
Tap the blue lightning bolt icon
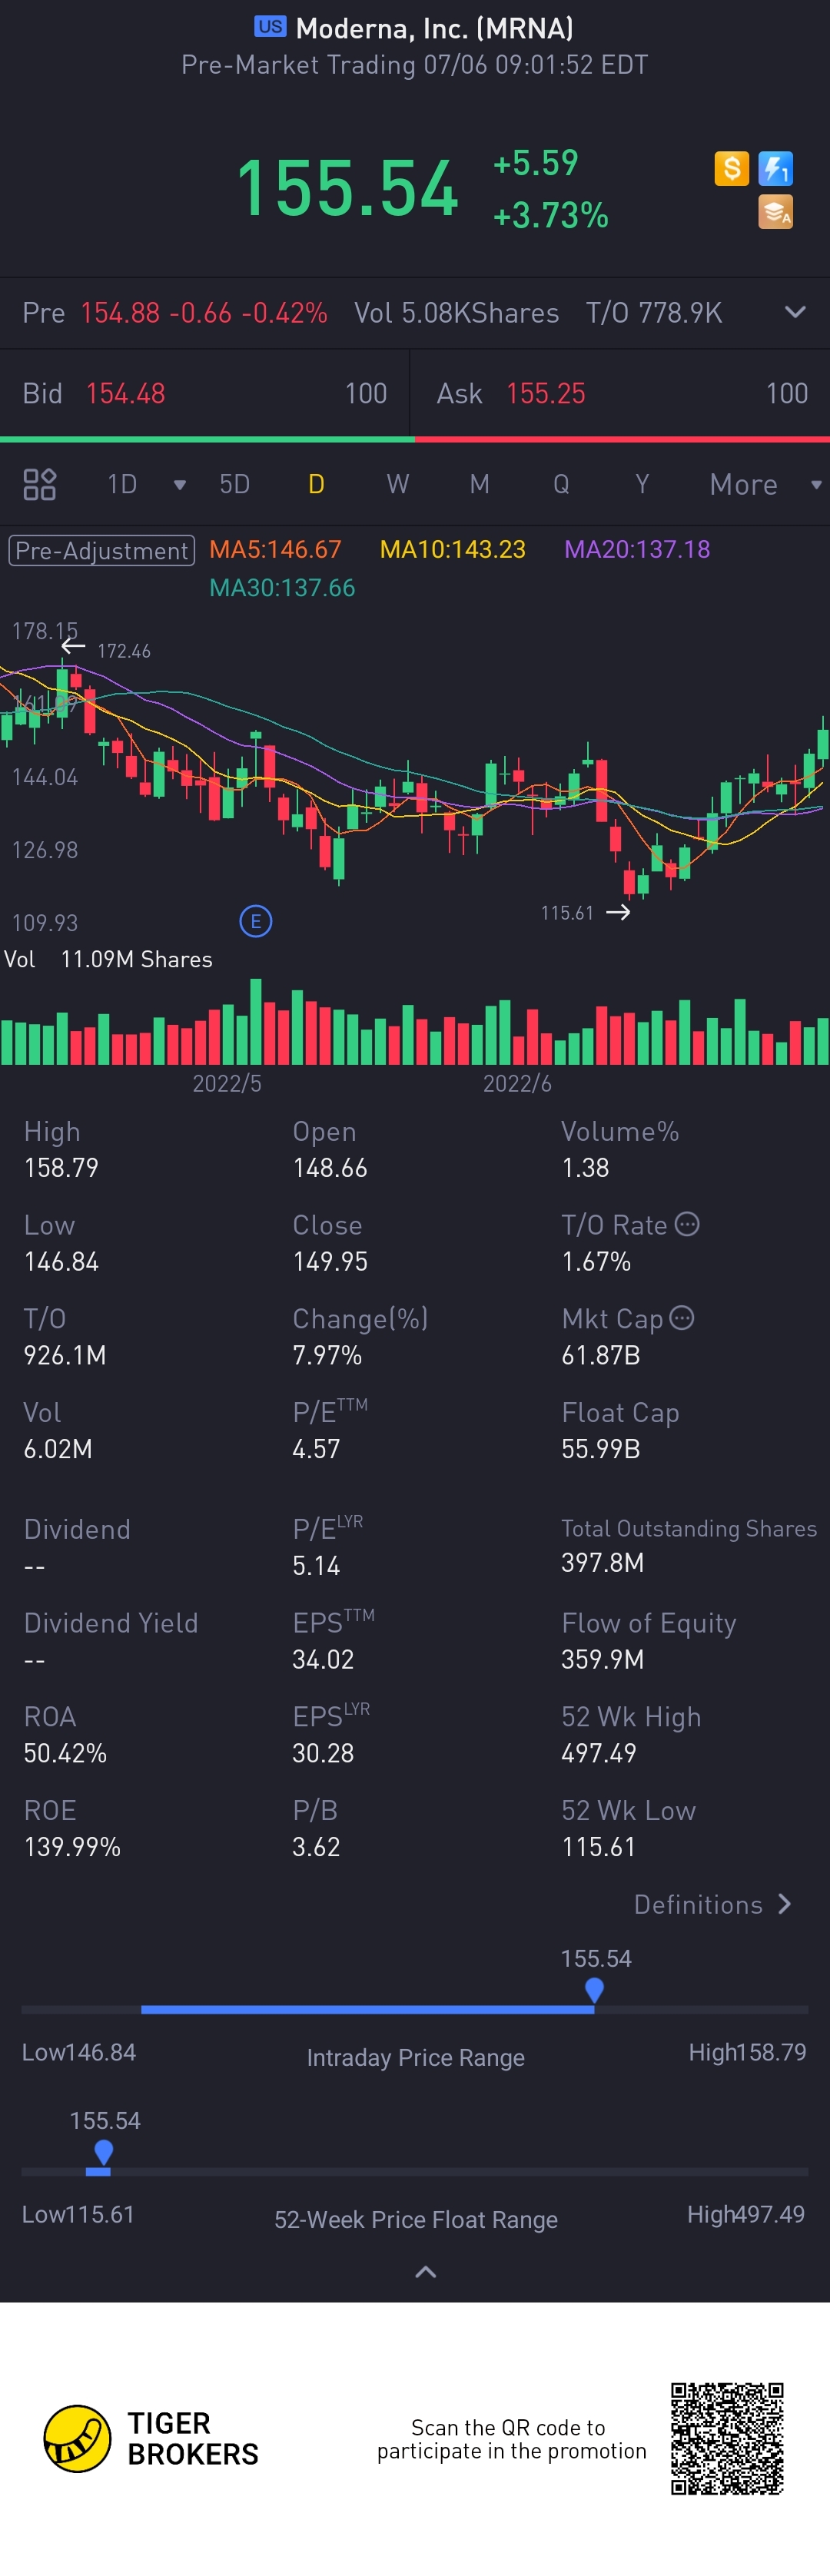776,168
